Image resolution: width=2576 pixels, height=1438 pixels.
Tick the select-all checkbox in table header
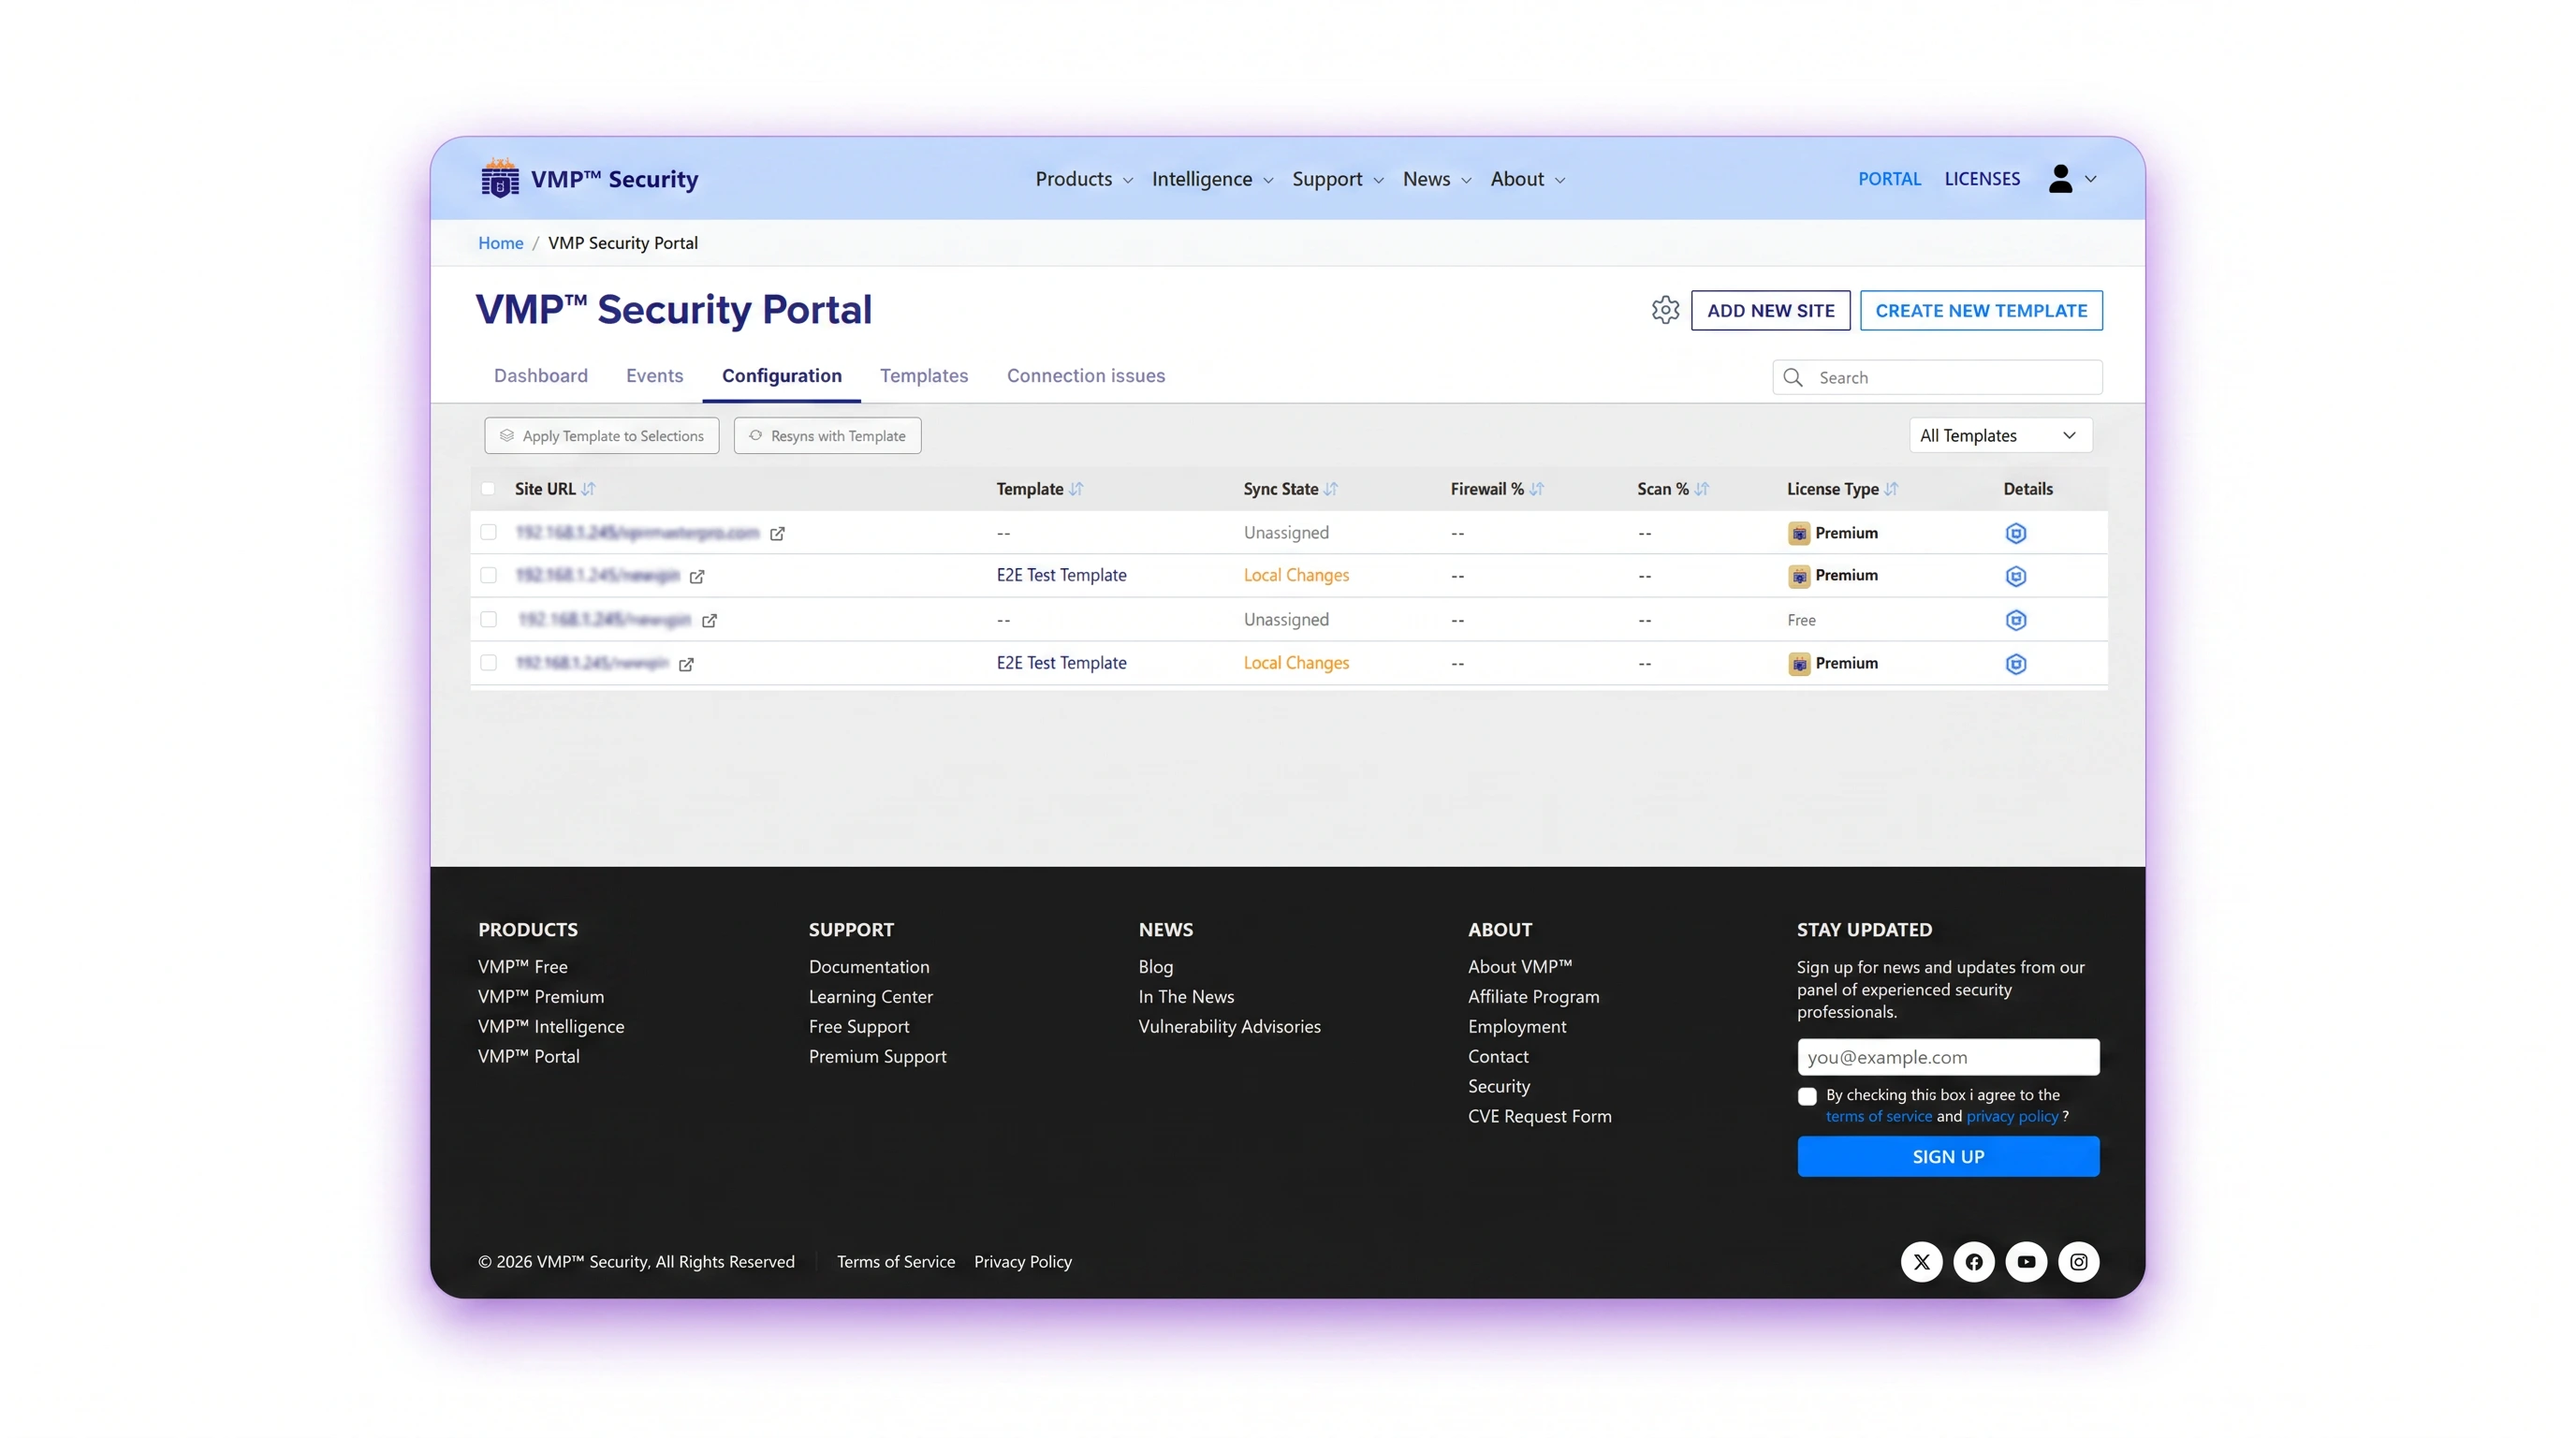(x=488, y=489)
